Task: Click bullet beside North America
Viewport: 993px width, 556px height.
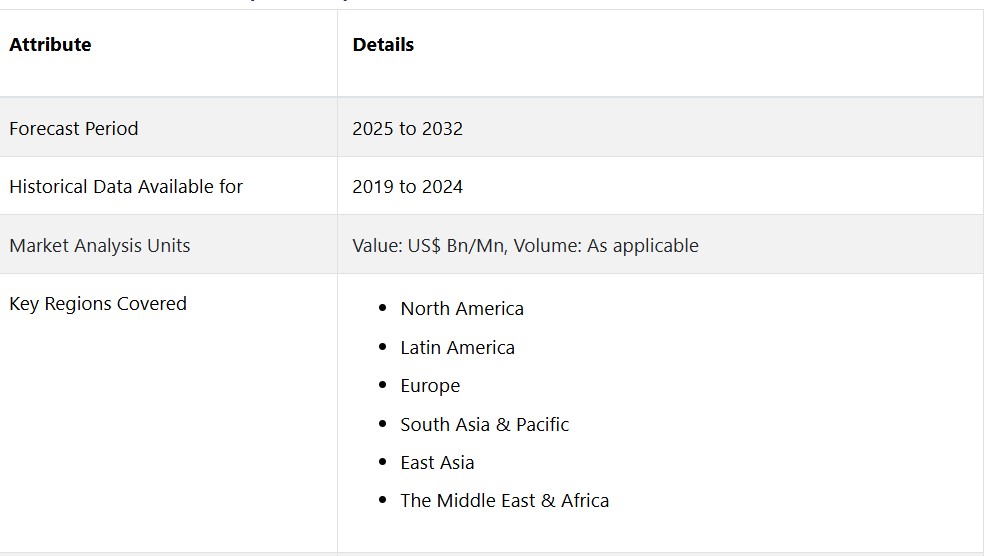Action: (x=383, y=308)
